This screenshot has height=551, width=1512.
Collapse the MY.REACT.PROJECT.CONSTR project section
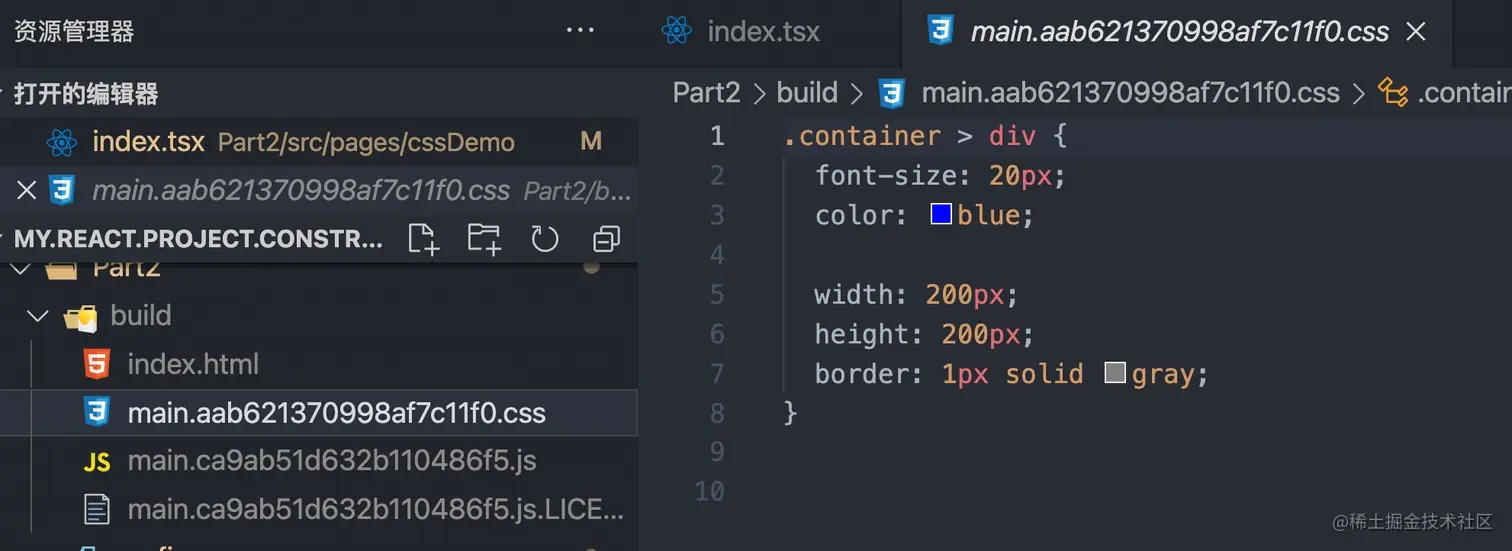coord(198,239)
